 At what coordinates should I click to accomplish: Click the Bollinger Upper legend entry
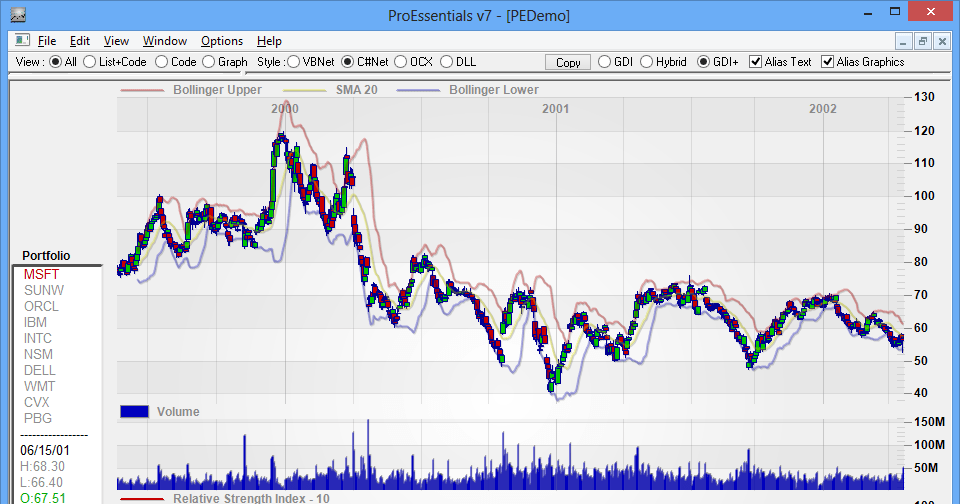click(216, 90)
